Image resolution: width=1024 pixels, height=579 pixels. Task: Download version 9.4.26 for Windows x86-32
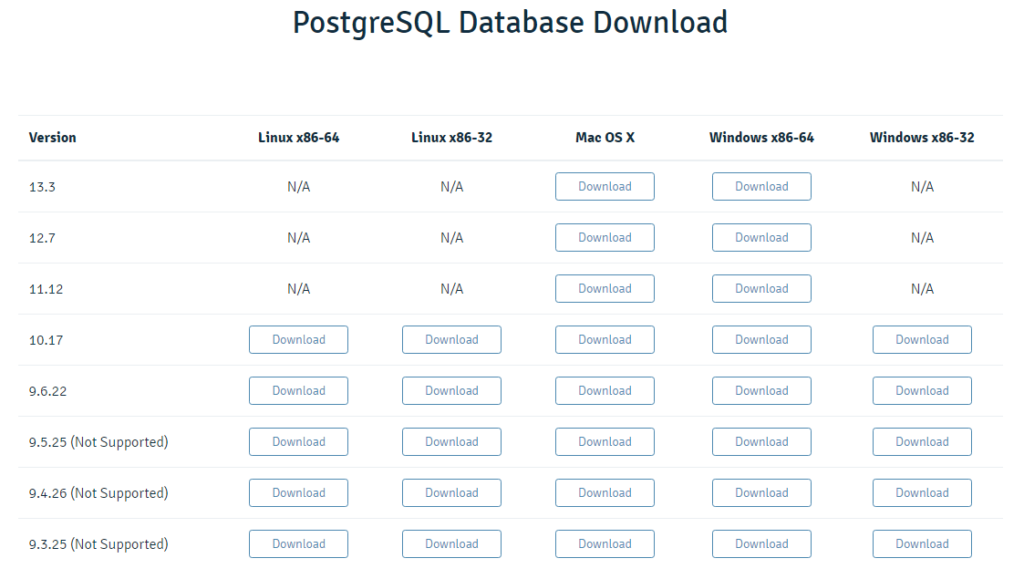[922, 493]
